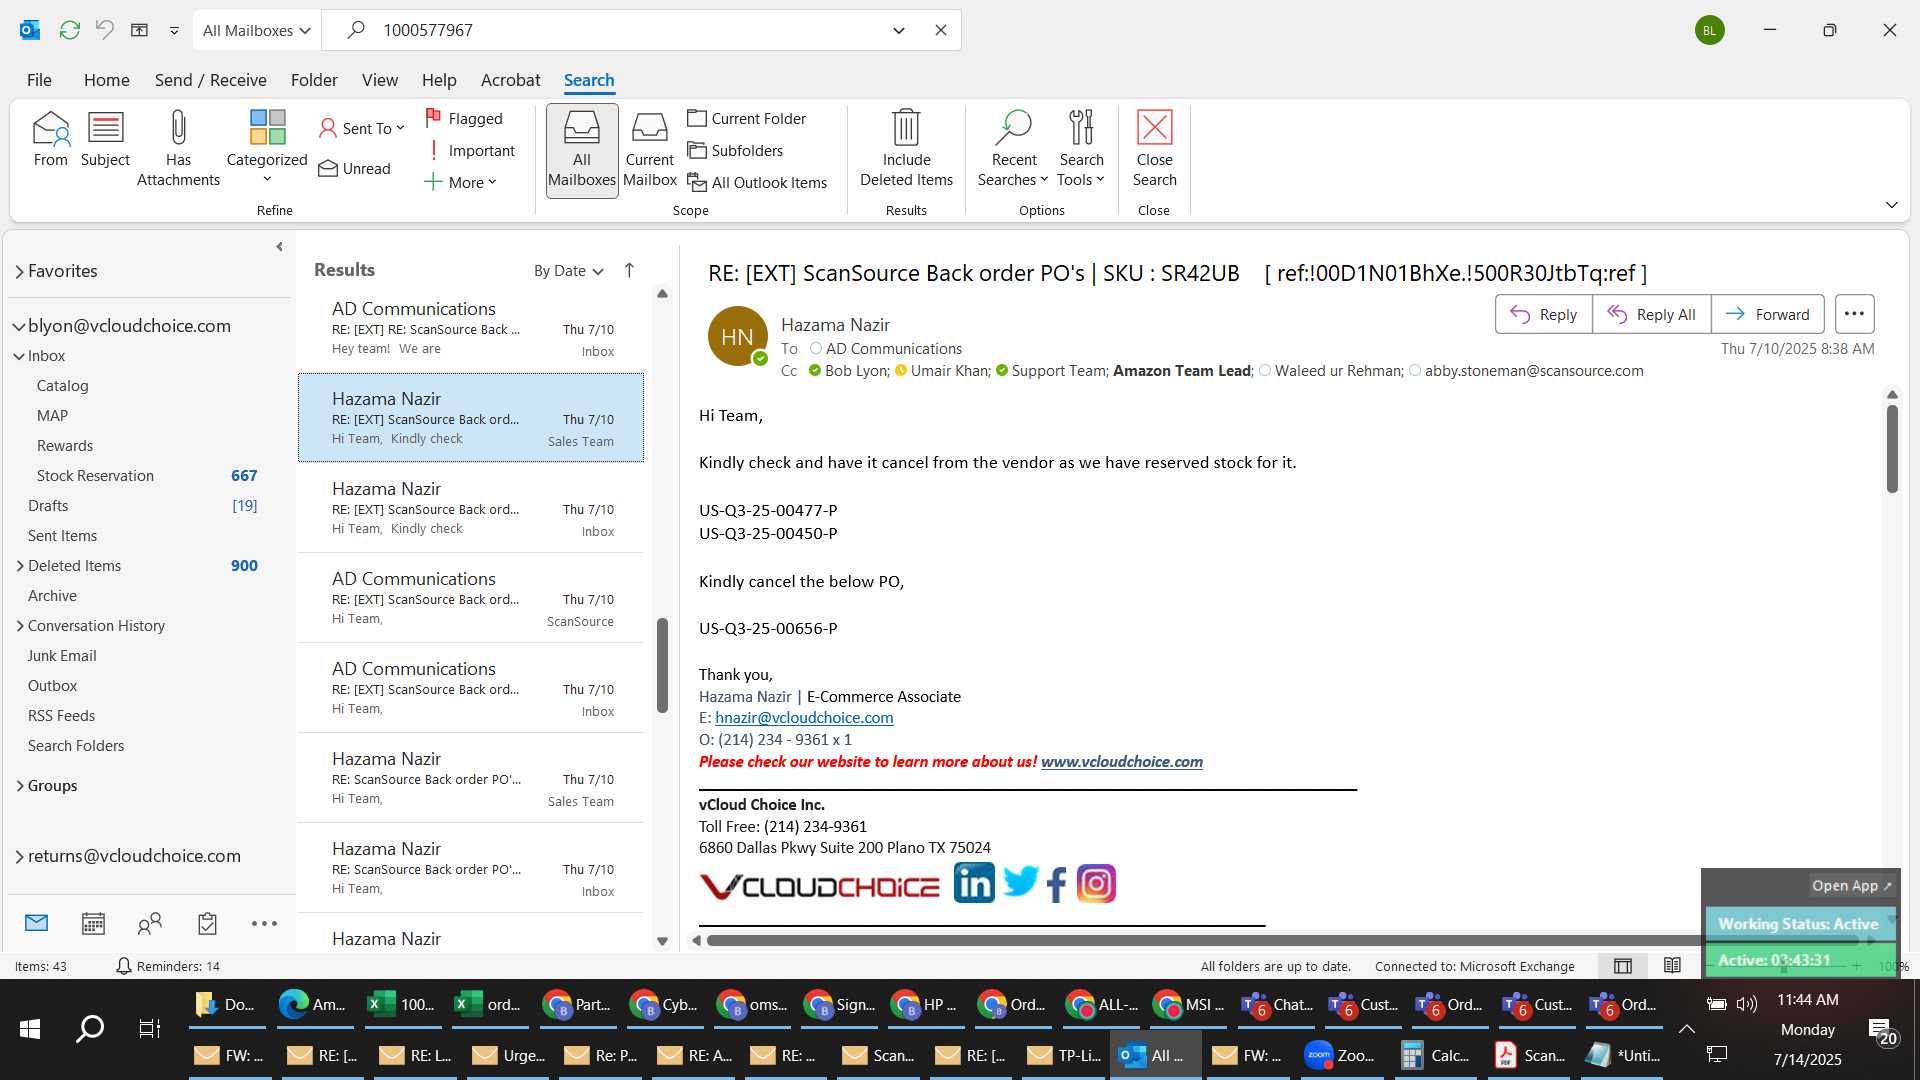This screenshot has height=1080, width=1920.
Task: Open the Sent To filter dropdown
Action: [361, 128]
